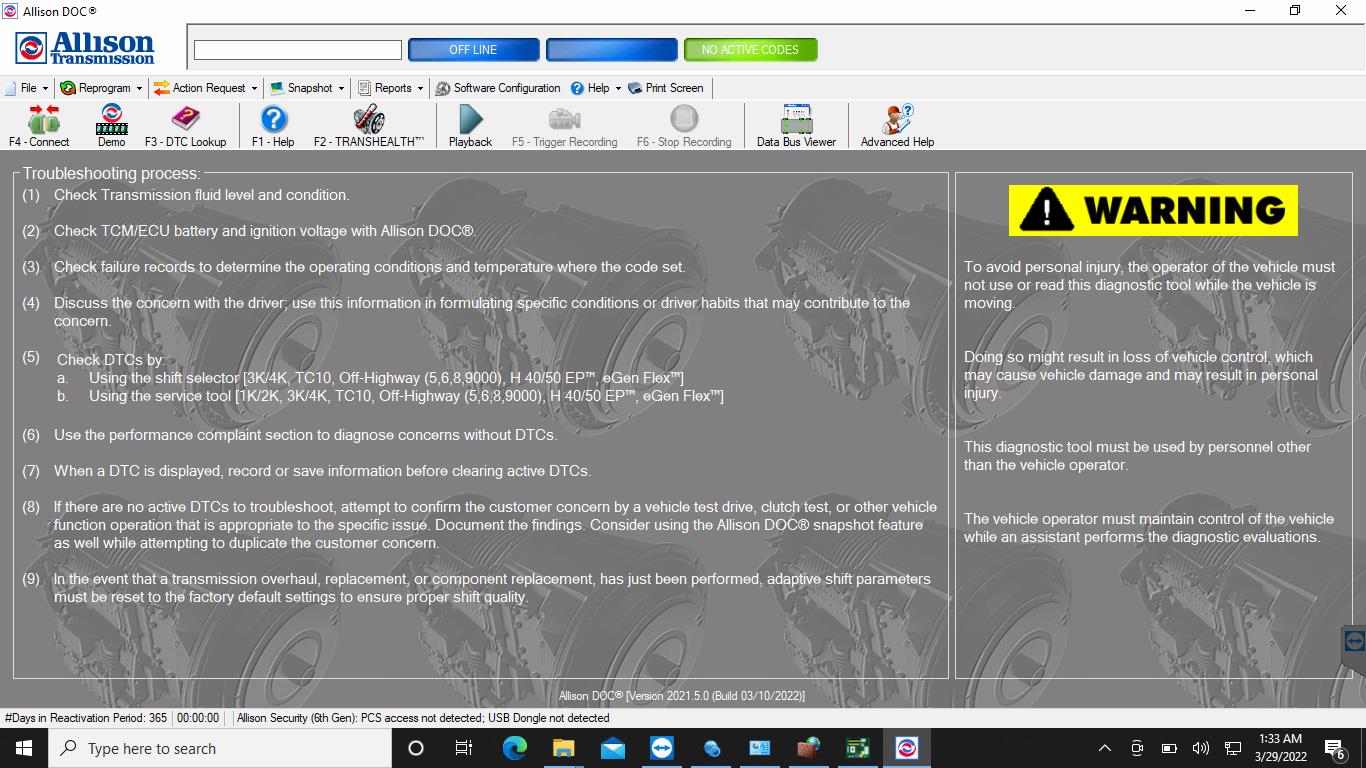Screen dimensions: 1366x768
Task: Open File Explorer from the taskbar
Action: pos(563,748)
